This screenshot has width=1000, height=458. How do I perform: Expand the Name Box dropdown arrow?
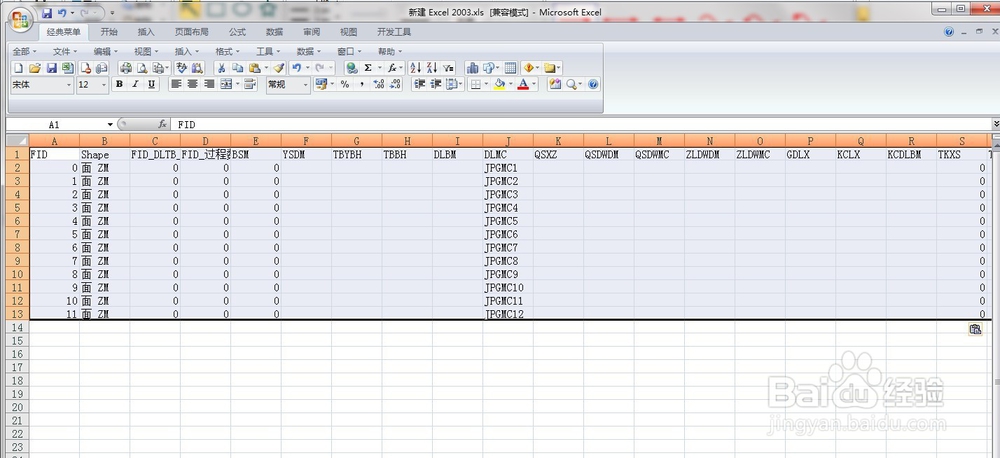pyautogui.click(x=110, y=124)
